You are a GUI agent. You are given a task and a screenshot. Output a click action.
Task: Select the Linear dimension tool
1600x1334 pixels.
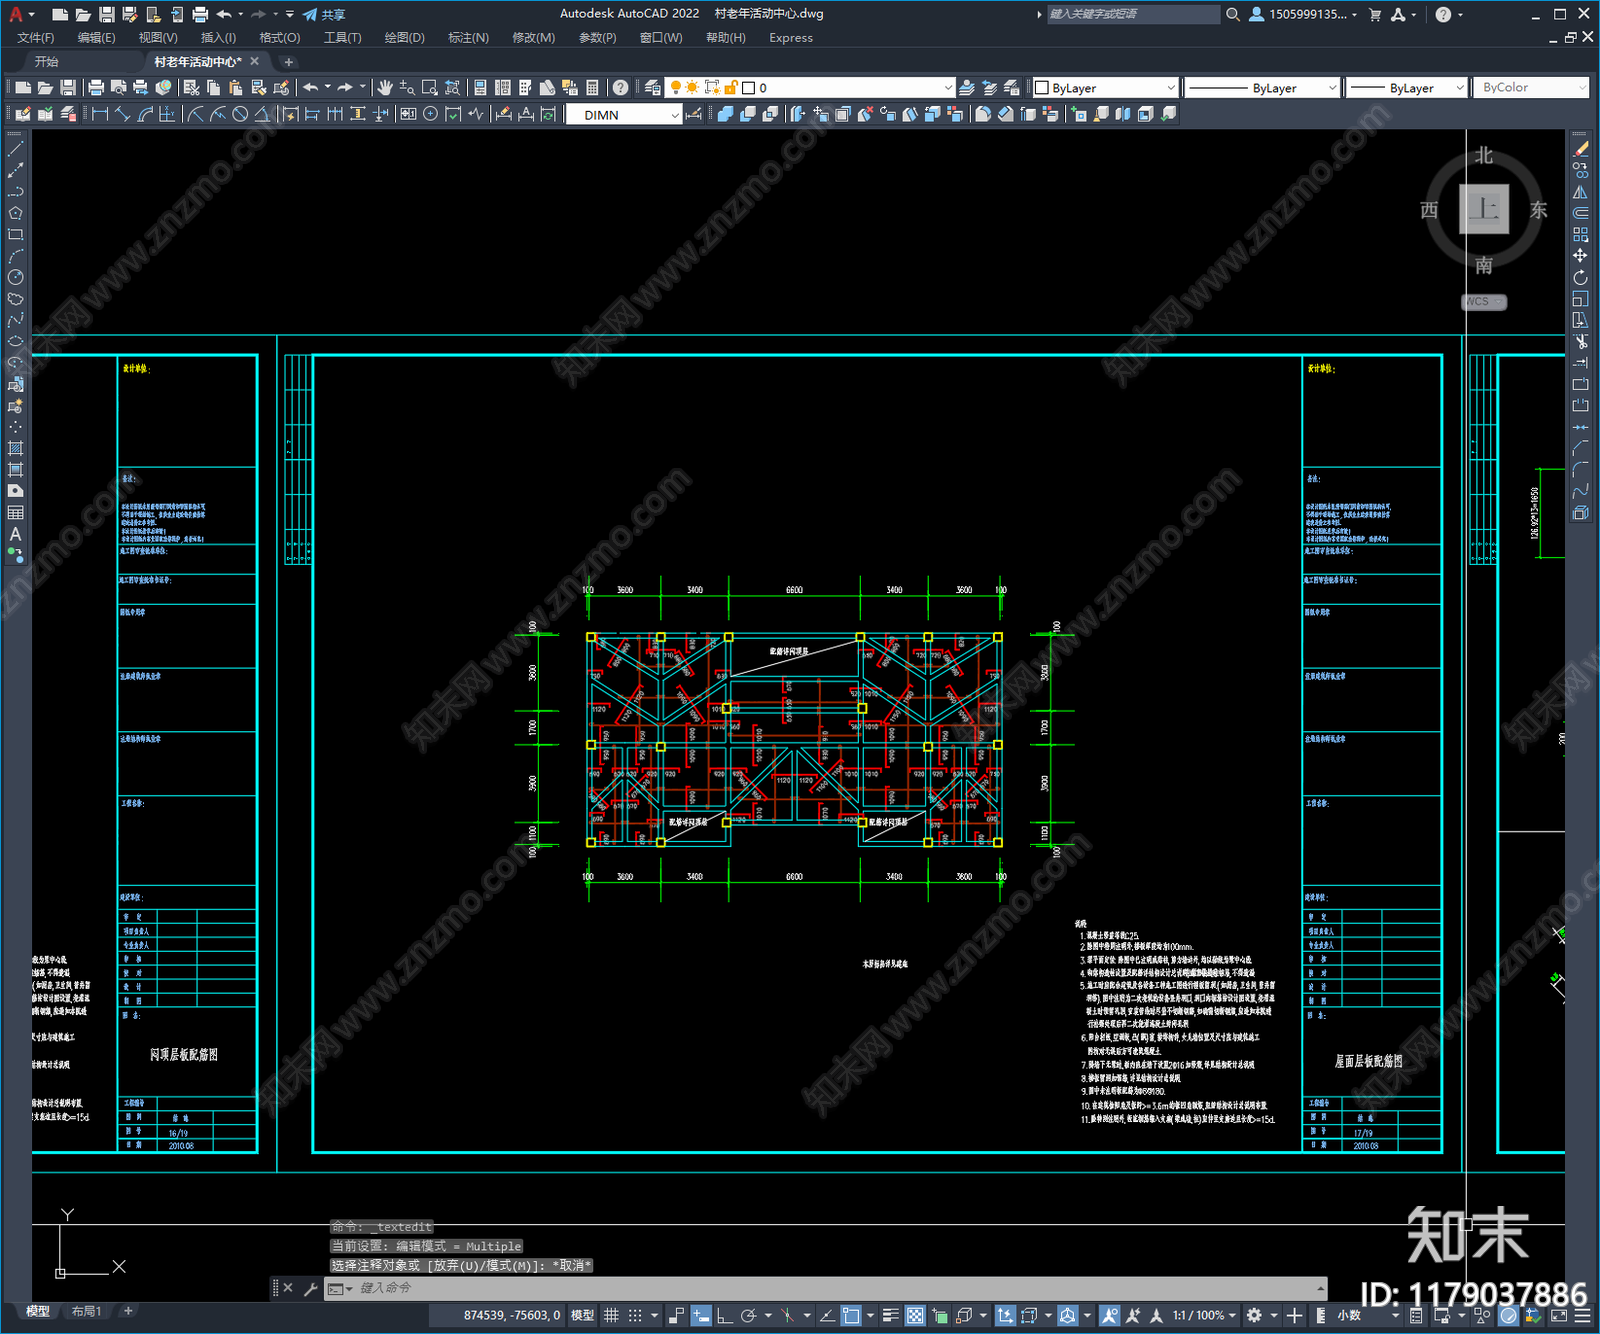[100, 114]
